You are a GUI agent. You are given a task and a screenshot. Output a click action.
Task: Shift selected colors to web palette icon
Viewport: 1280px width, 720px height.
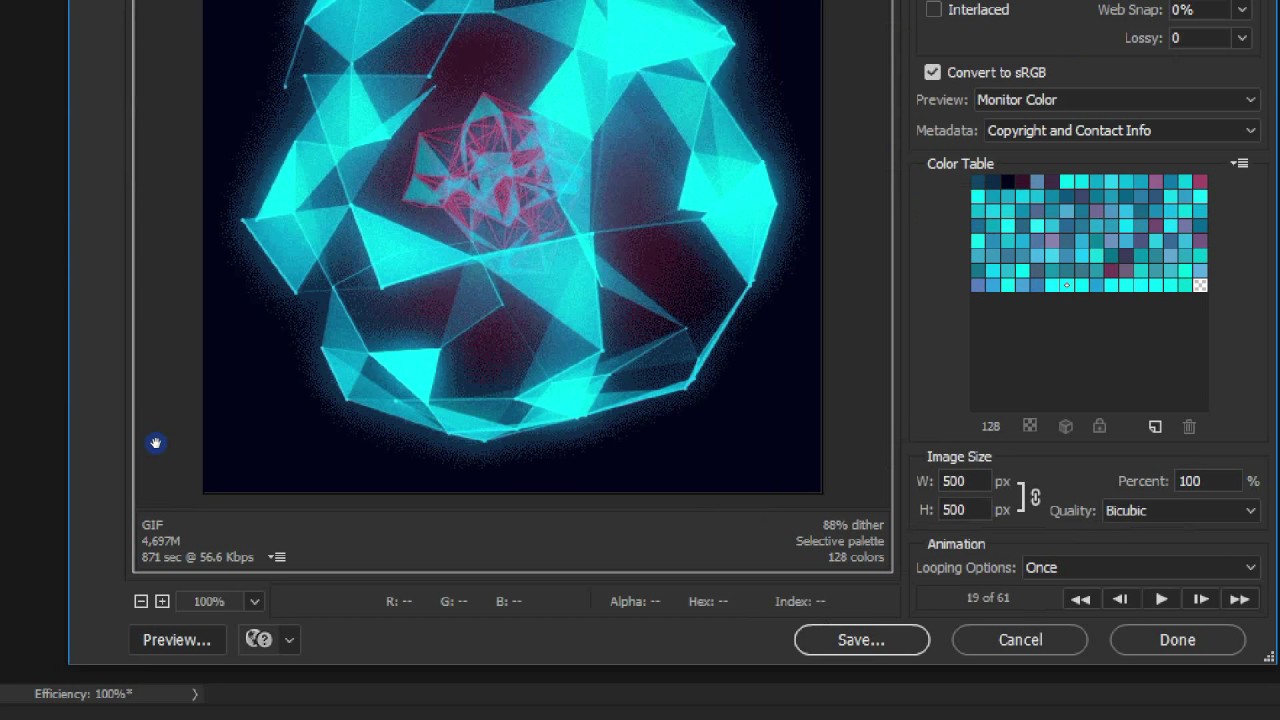[1066, 426]
